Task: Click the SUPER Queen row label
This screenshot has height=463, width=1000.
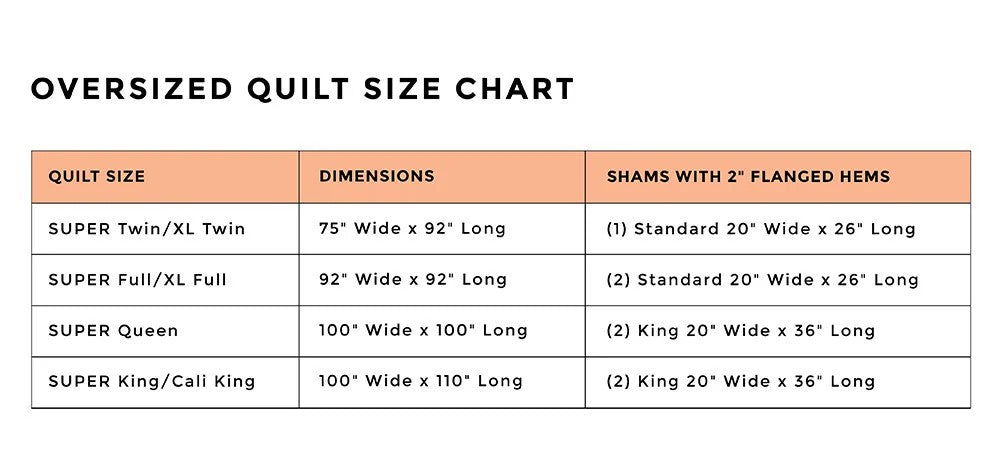Action: tap(113, 331)
